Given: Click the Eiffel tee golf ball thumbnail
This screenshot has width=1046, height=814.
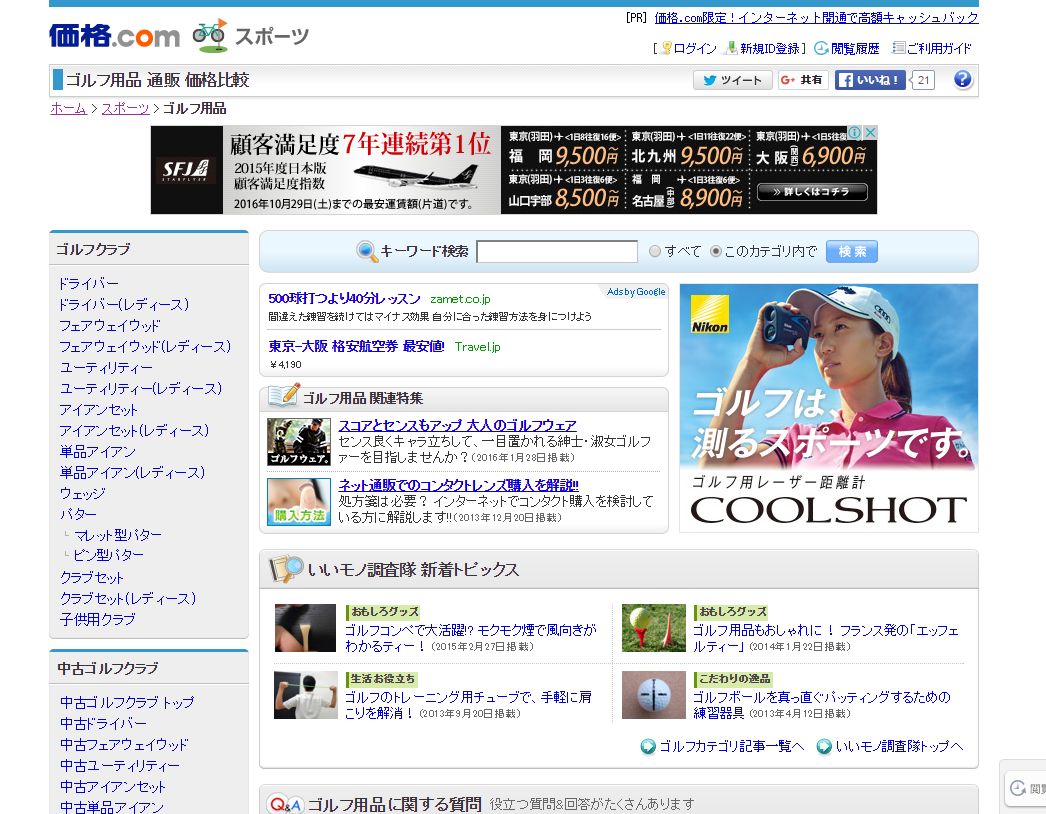Looking at the screenshot, I should coord(654,628).
